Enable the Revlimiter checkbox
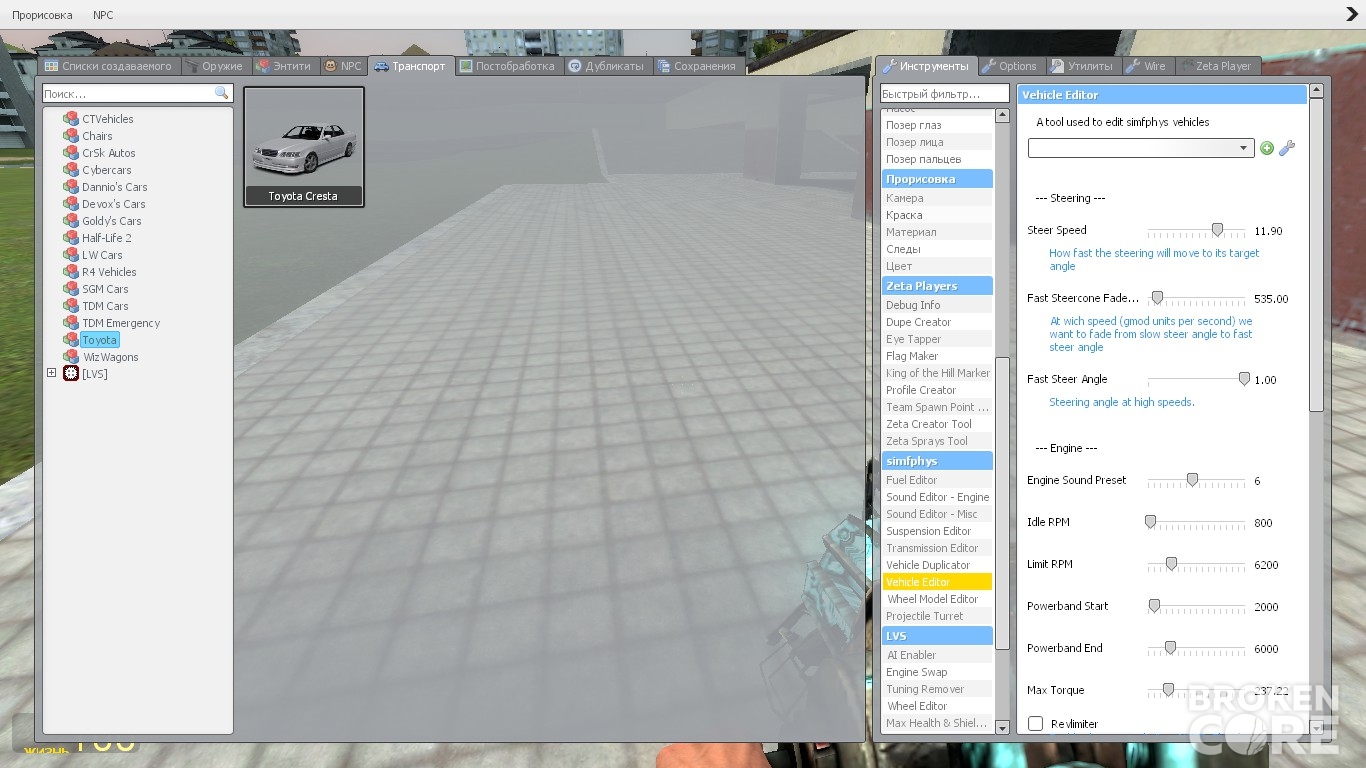Screen dimensions: 1366x768 [x=1035, y=724]
